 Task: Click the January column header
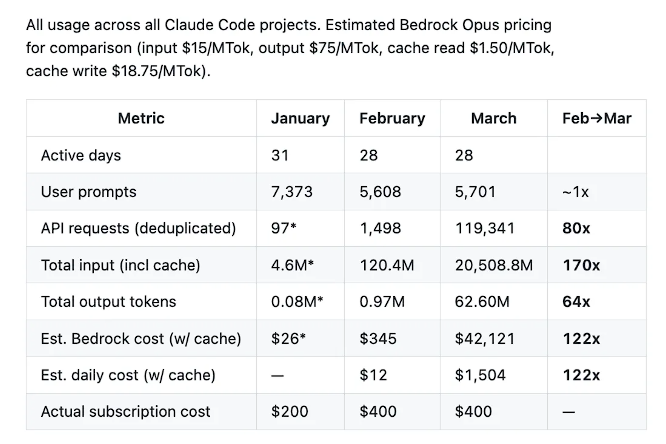[x=300, y=118]
